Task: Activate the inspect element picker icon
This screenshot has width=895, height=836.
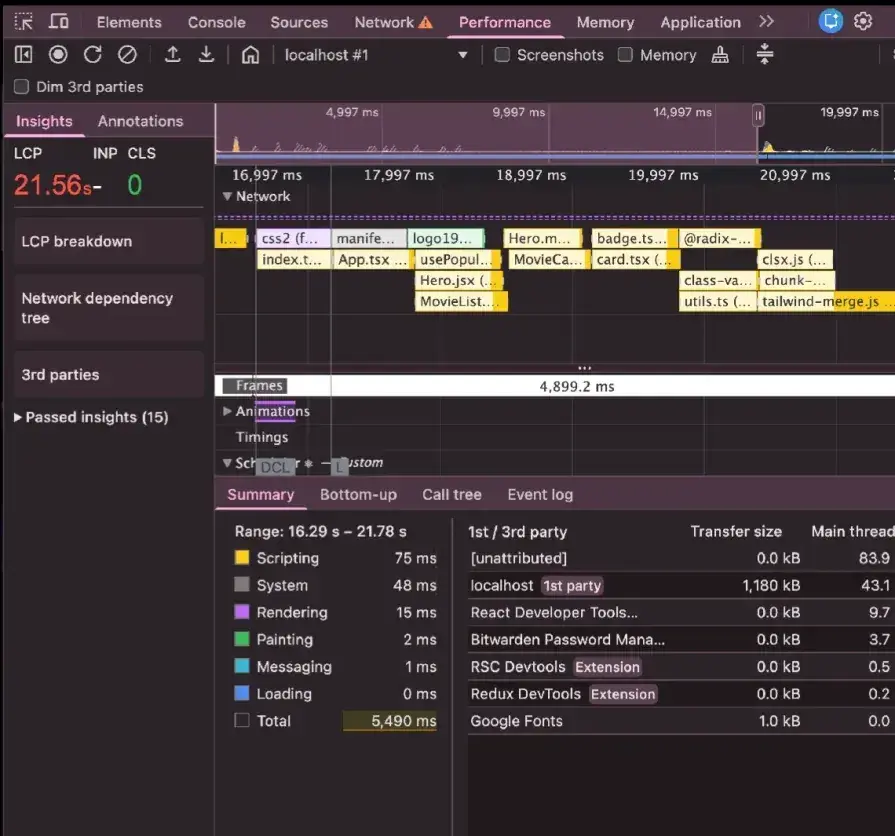Action: click(23, 22)
